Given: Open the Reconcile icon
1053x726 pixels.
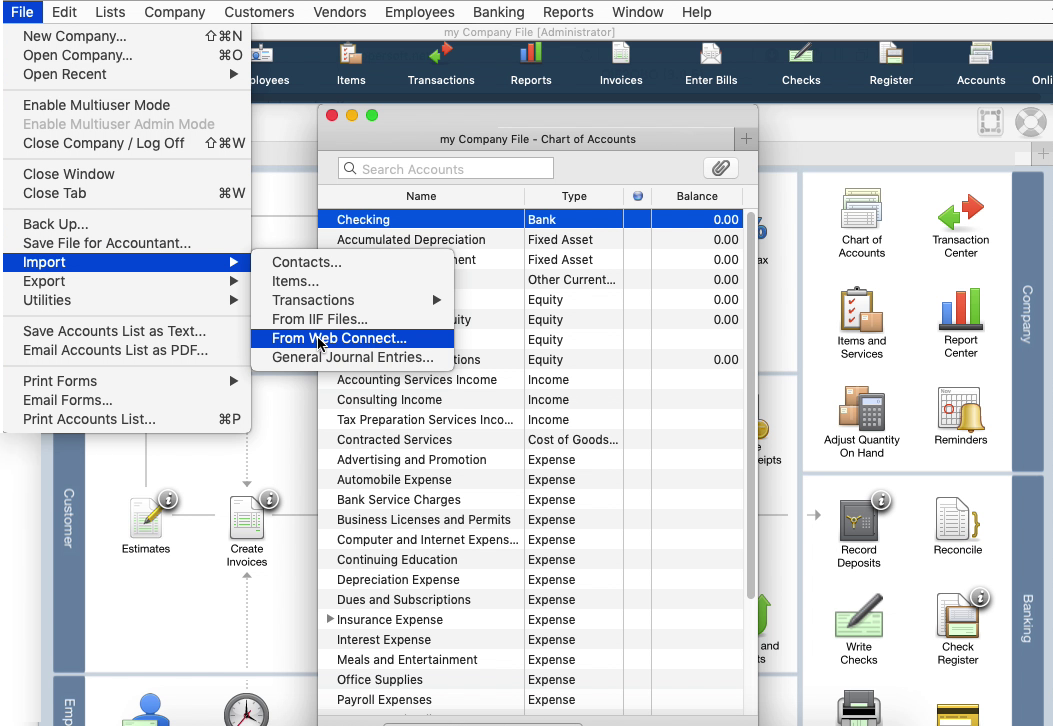Looking at the screenshot, I should tap(958, 527).
